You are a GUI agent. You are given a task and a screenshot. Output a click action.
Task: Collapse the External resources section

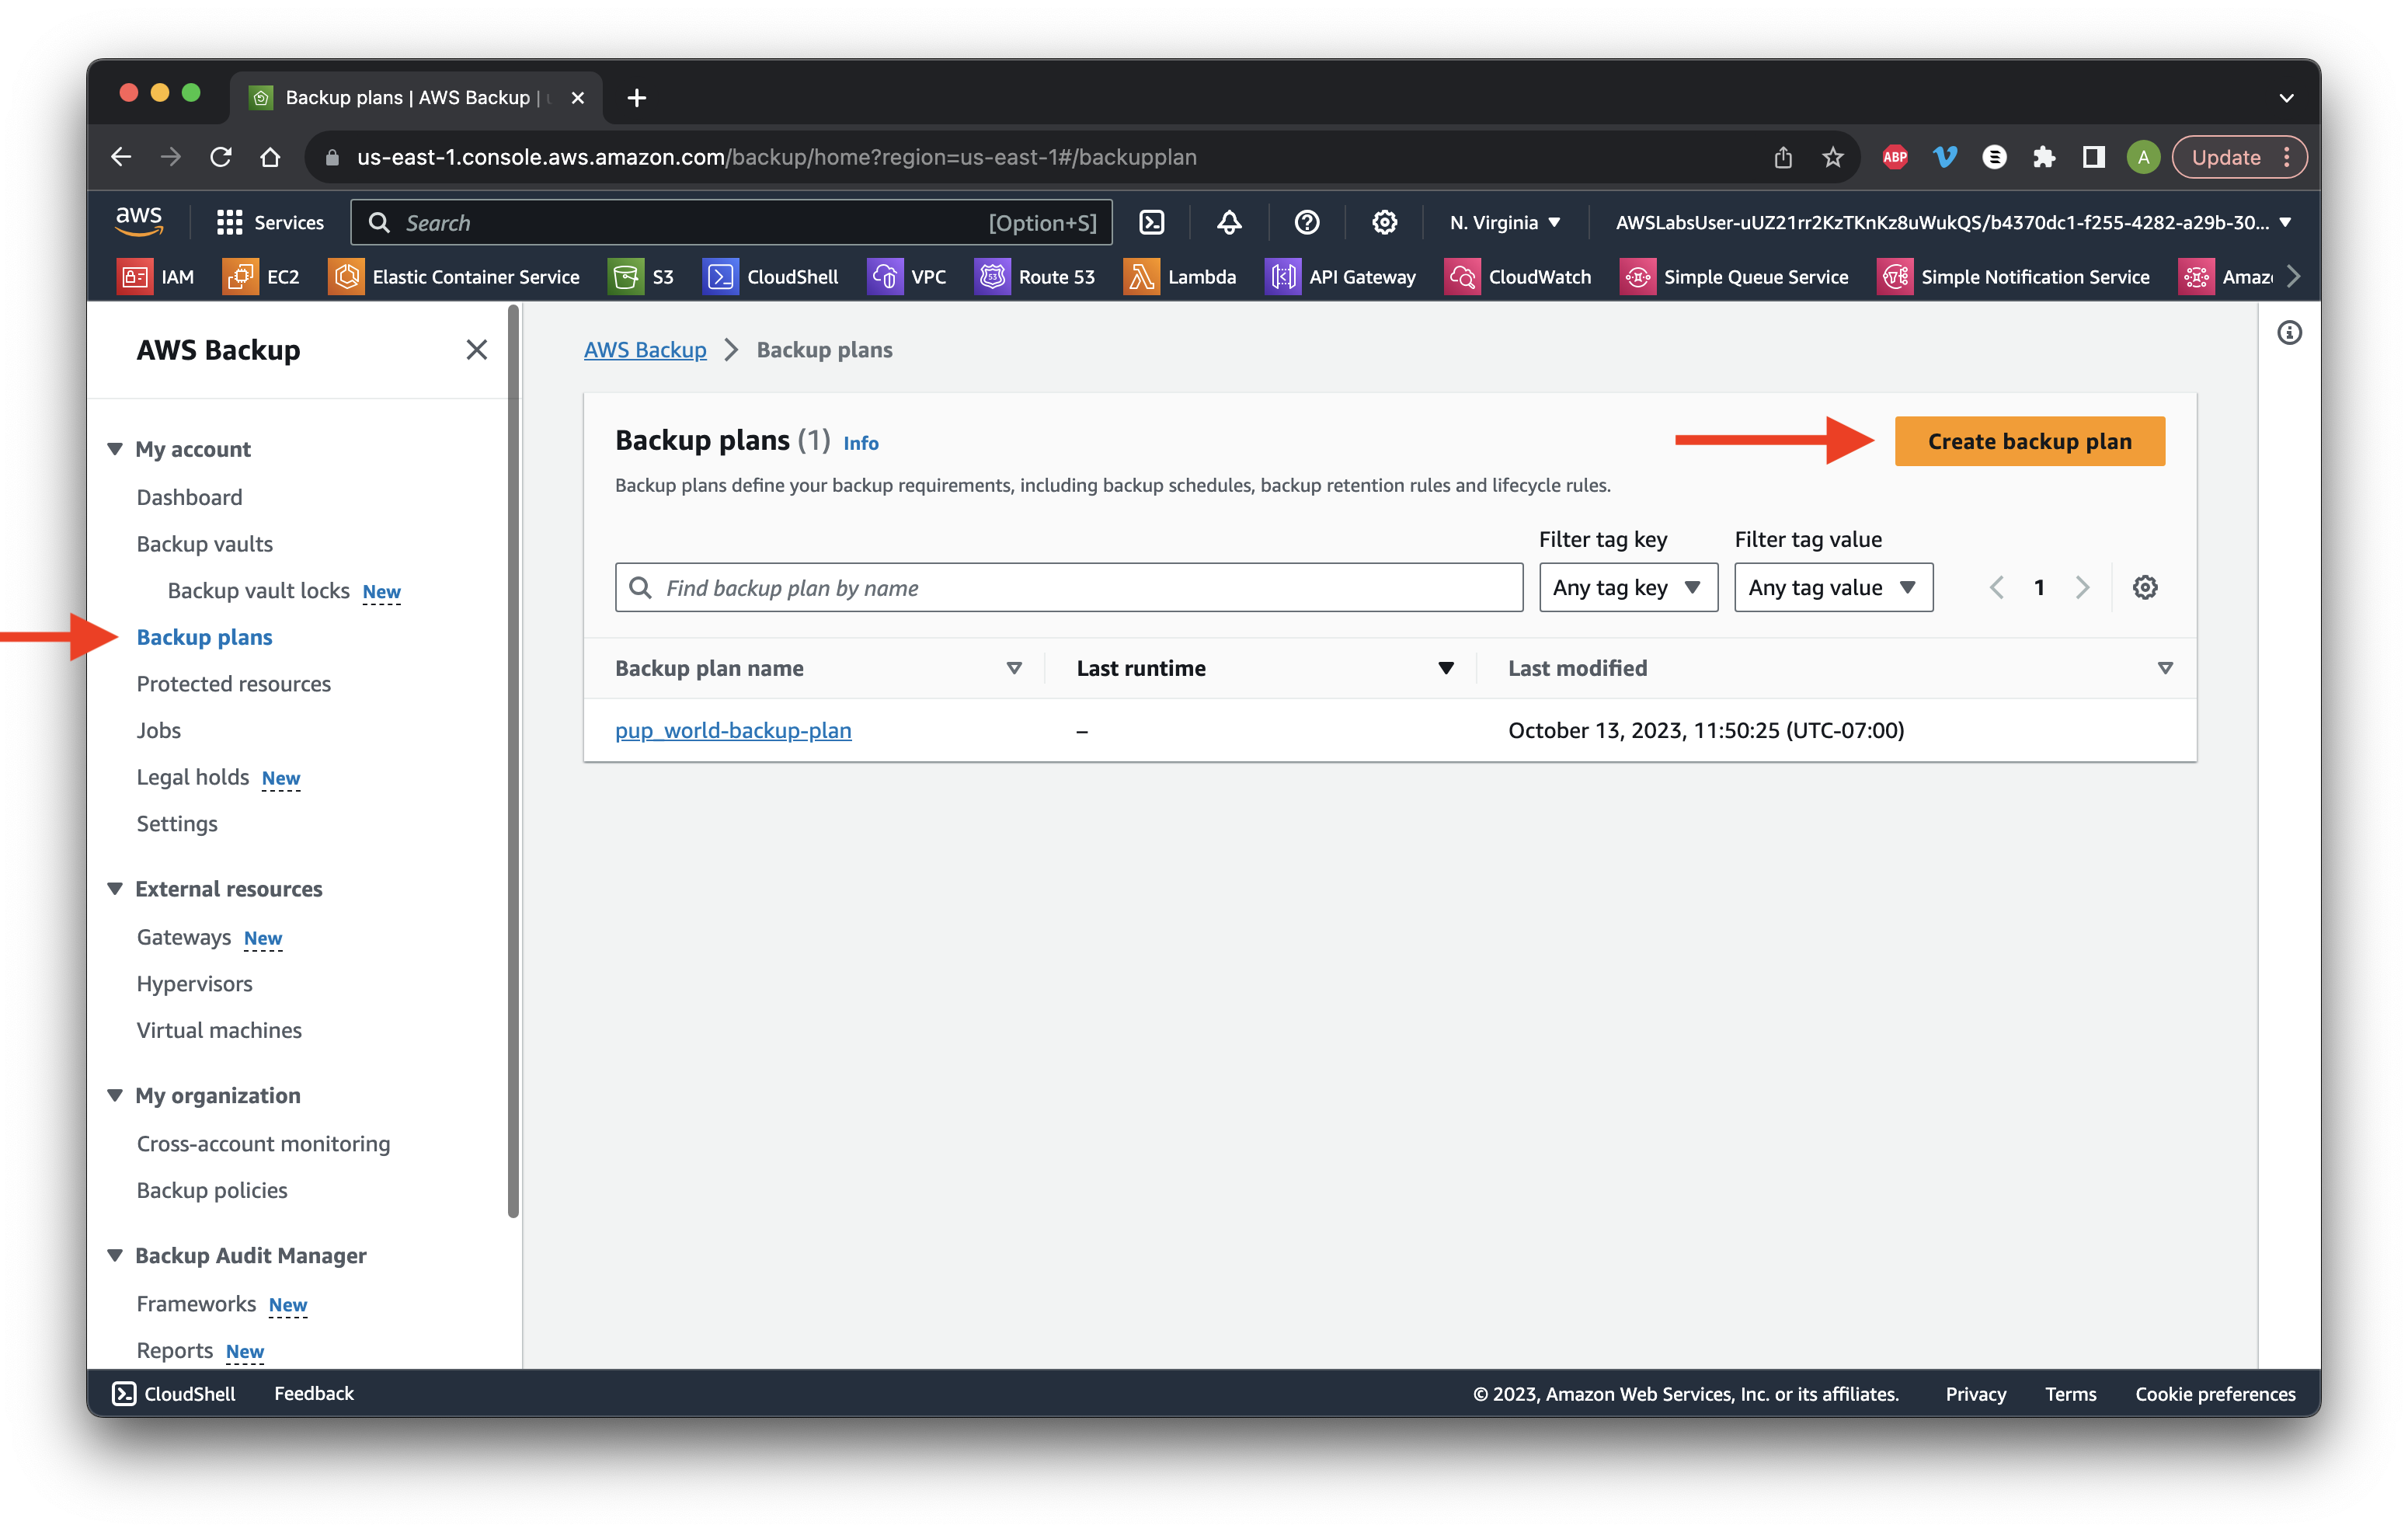(x=115, y=888)
